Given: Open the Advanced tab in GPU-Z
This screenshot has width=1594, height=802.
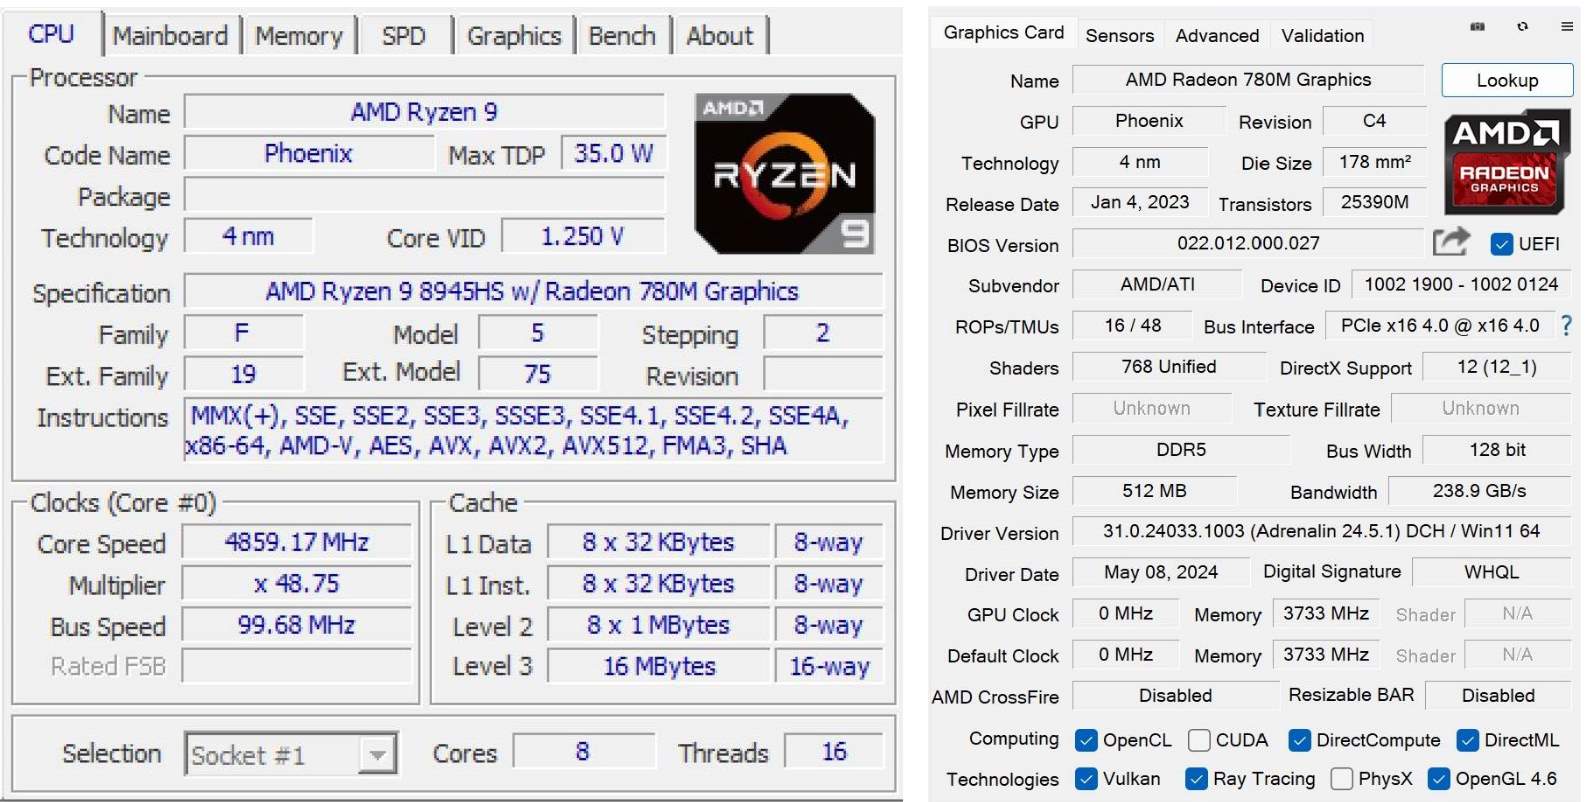Looking at the screenshot, I should [x=1217, y=36].
